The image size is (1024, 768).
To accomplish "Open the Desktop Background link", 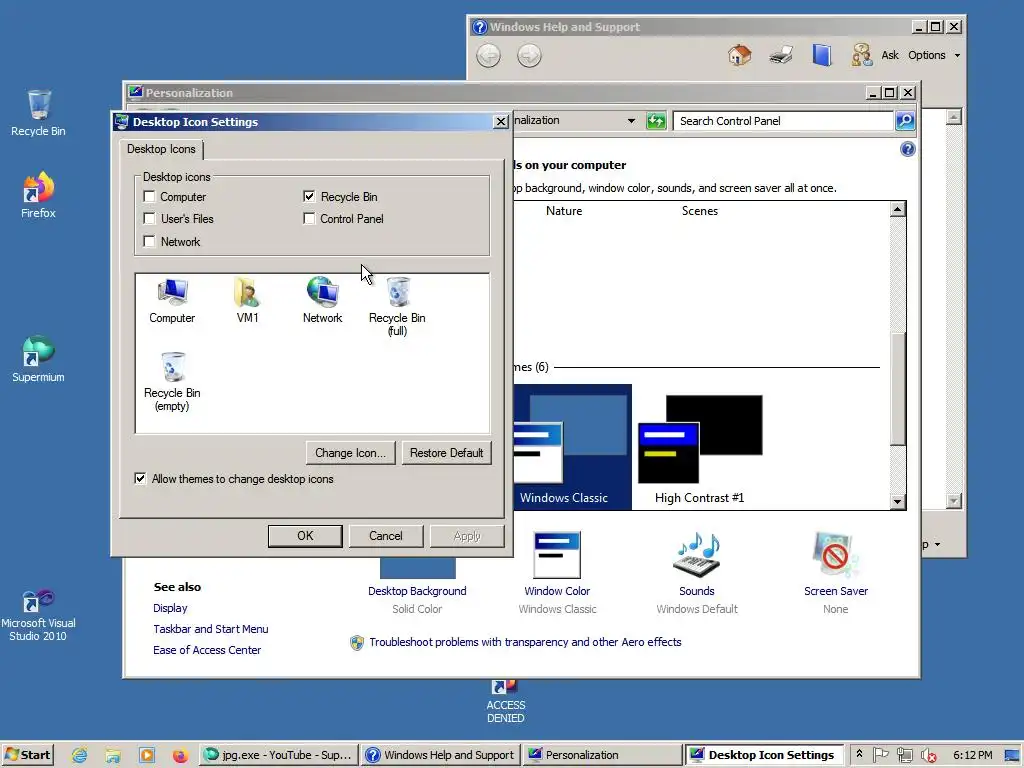I will point(417,591).
